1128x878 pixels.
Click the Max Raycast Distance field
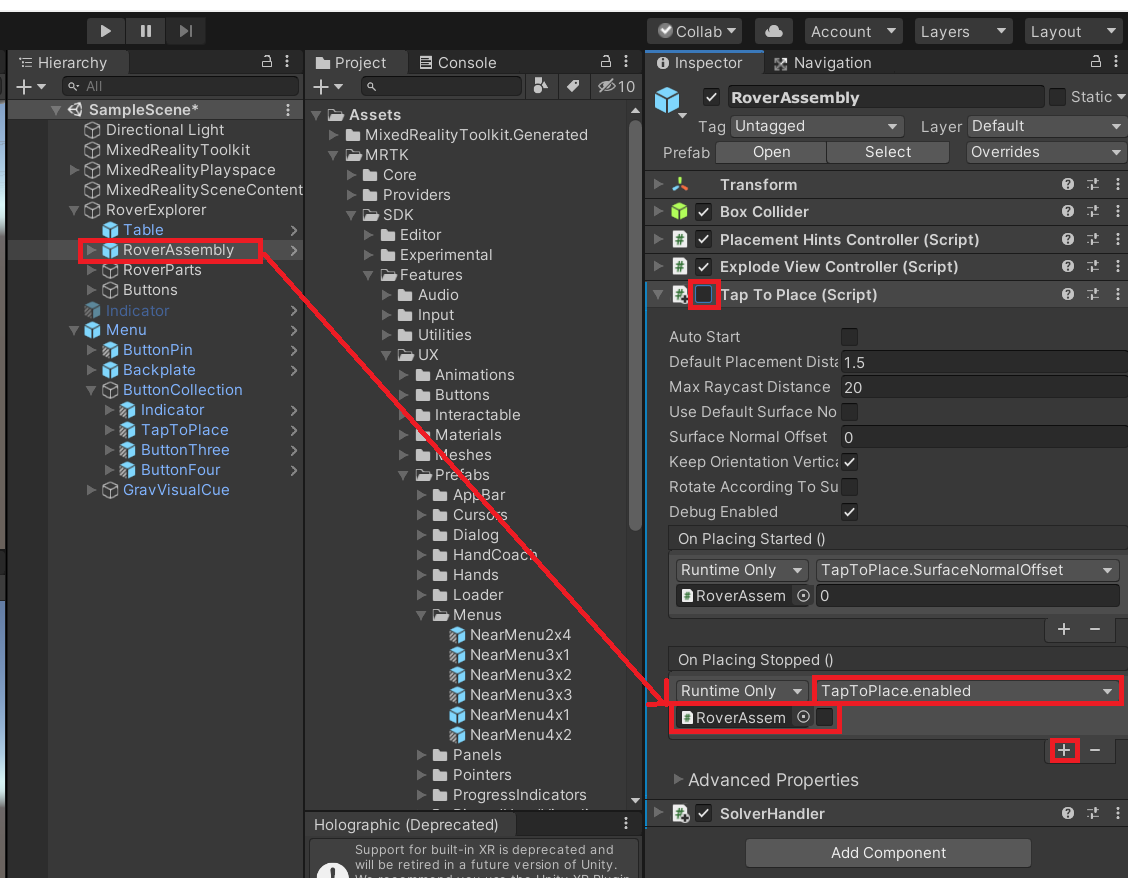click(984, 387)
